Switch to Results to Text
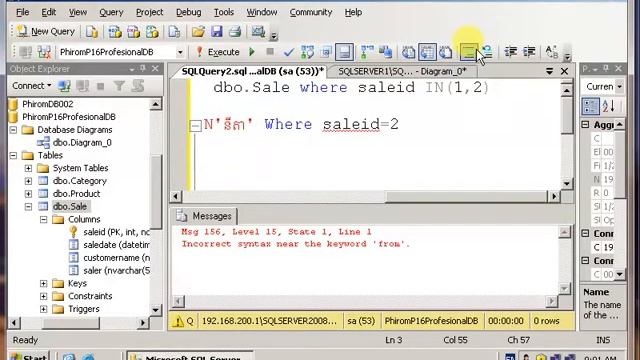This screenshot has height=360, width=640. click(x=409, y=52)
